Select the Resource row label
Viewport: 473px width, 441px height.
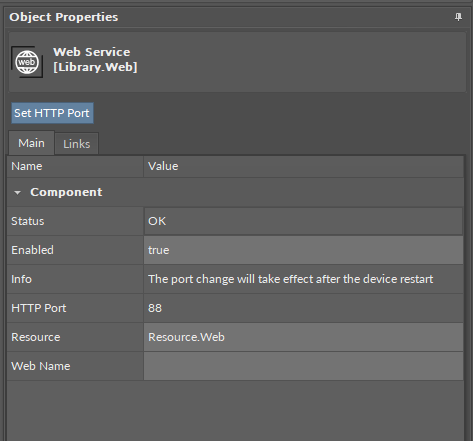click(x=36, y=337)
